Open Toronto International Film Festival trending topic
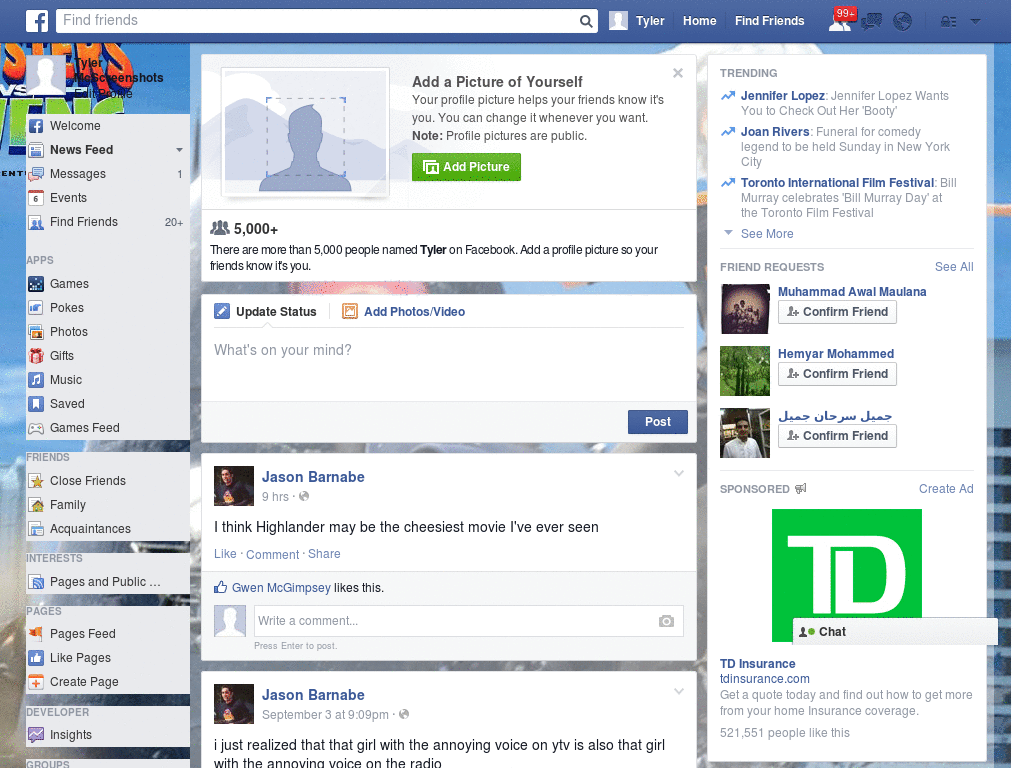The image size is (1024, 768). tap(837, 183)
